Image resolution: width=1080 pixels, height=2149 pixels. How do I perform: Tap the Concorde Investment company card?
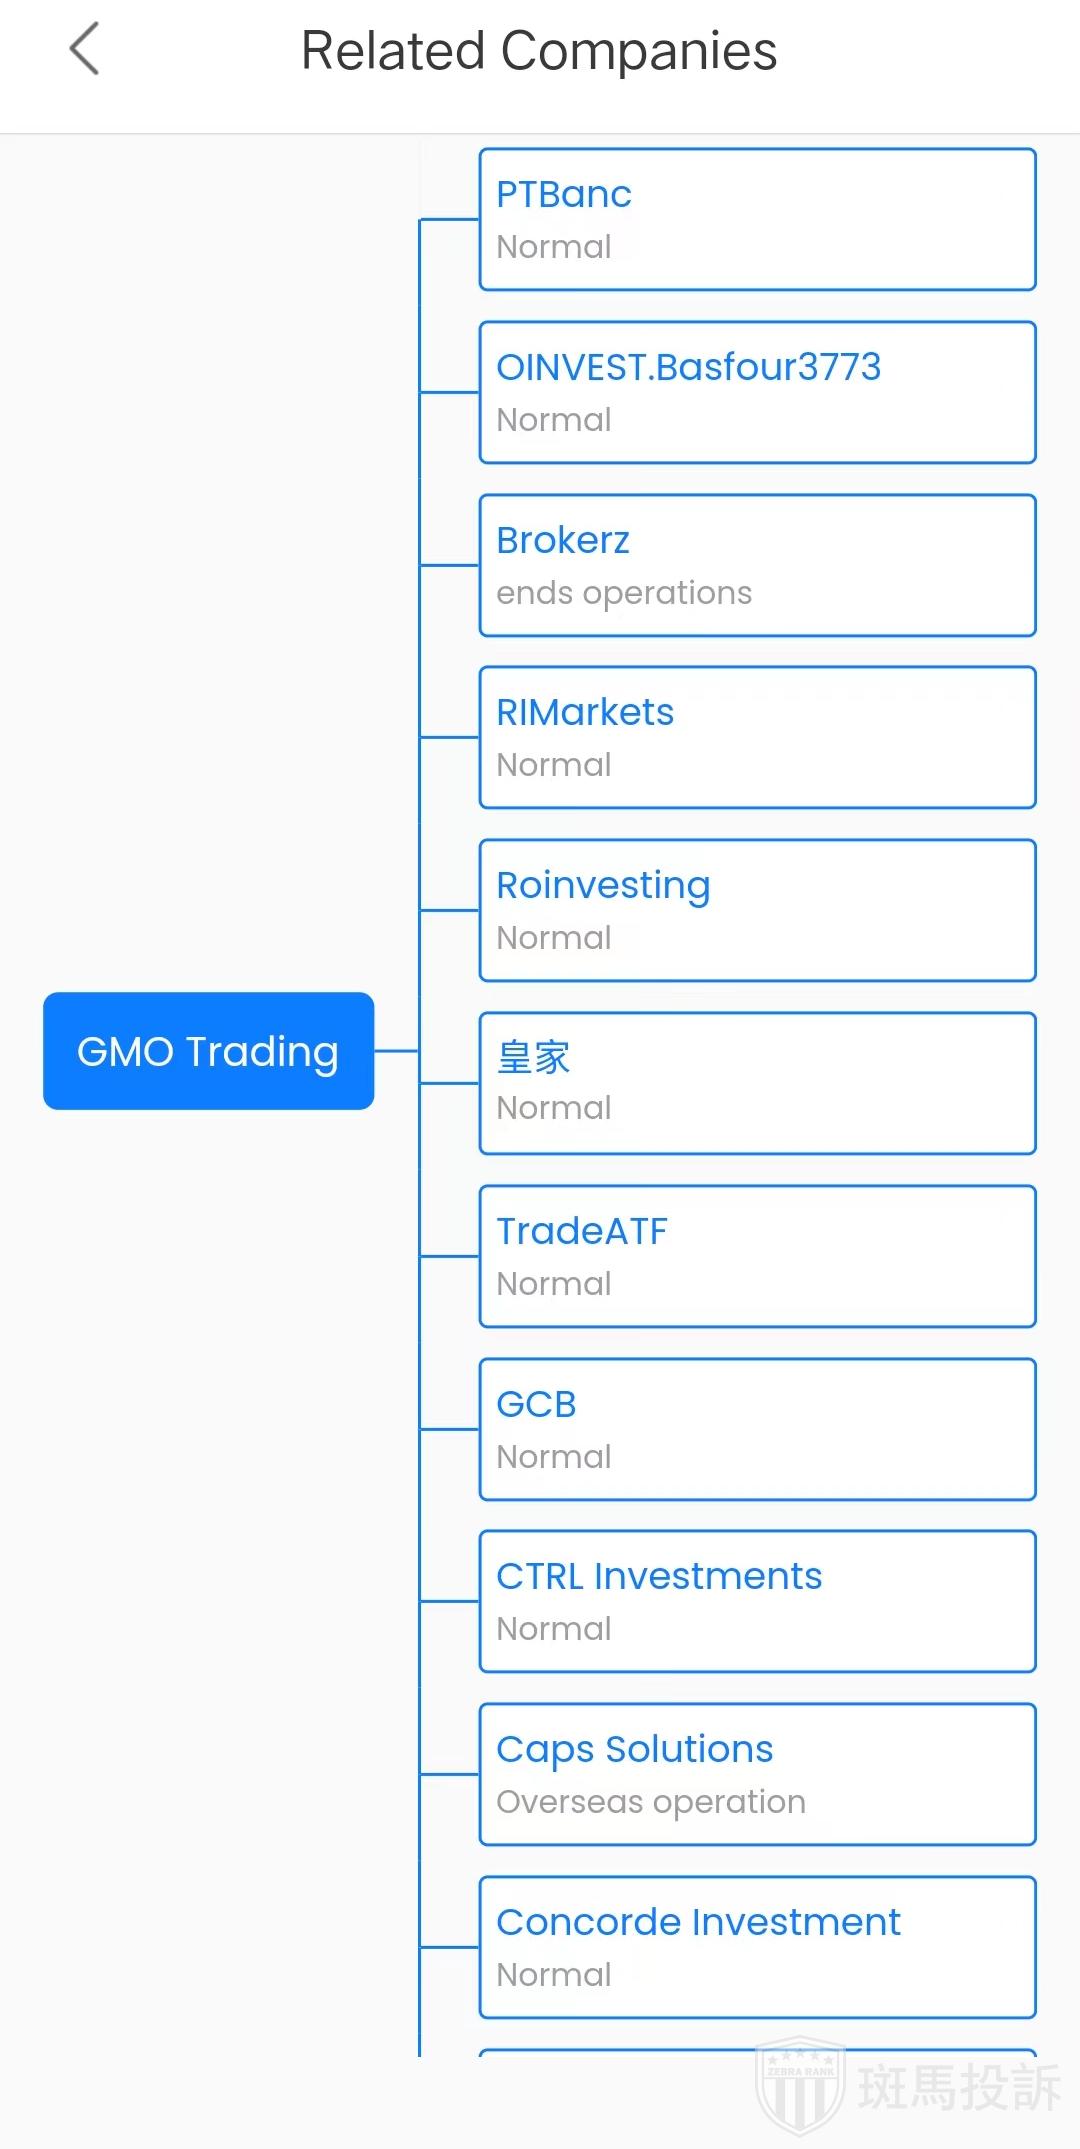click(757, 1947)
